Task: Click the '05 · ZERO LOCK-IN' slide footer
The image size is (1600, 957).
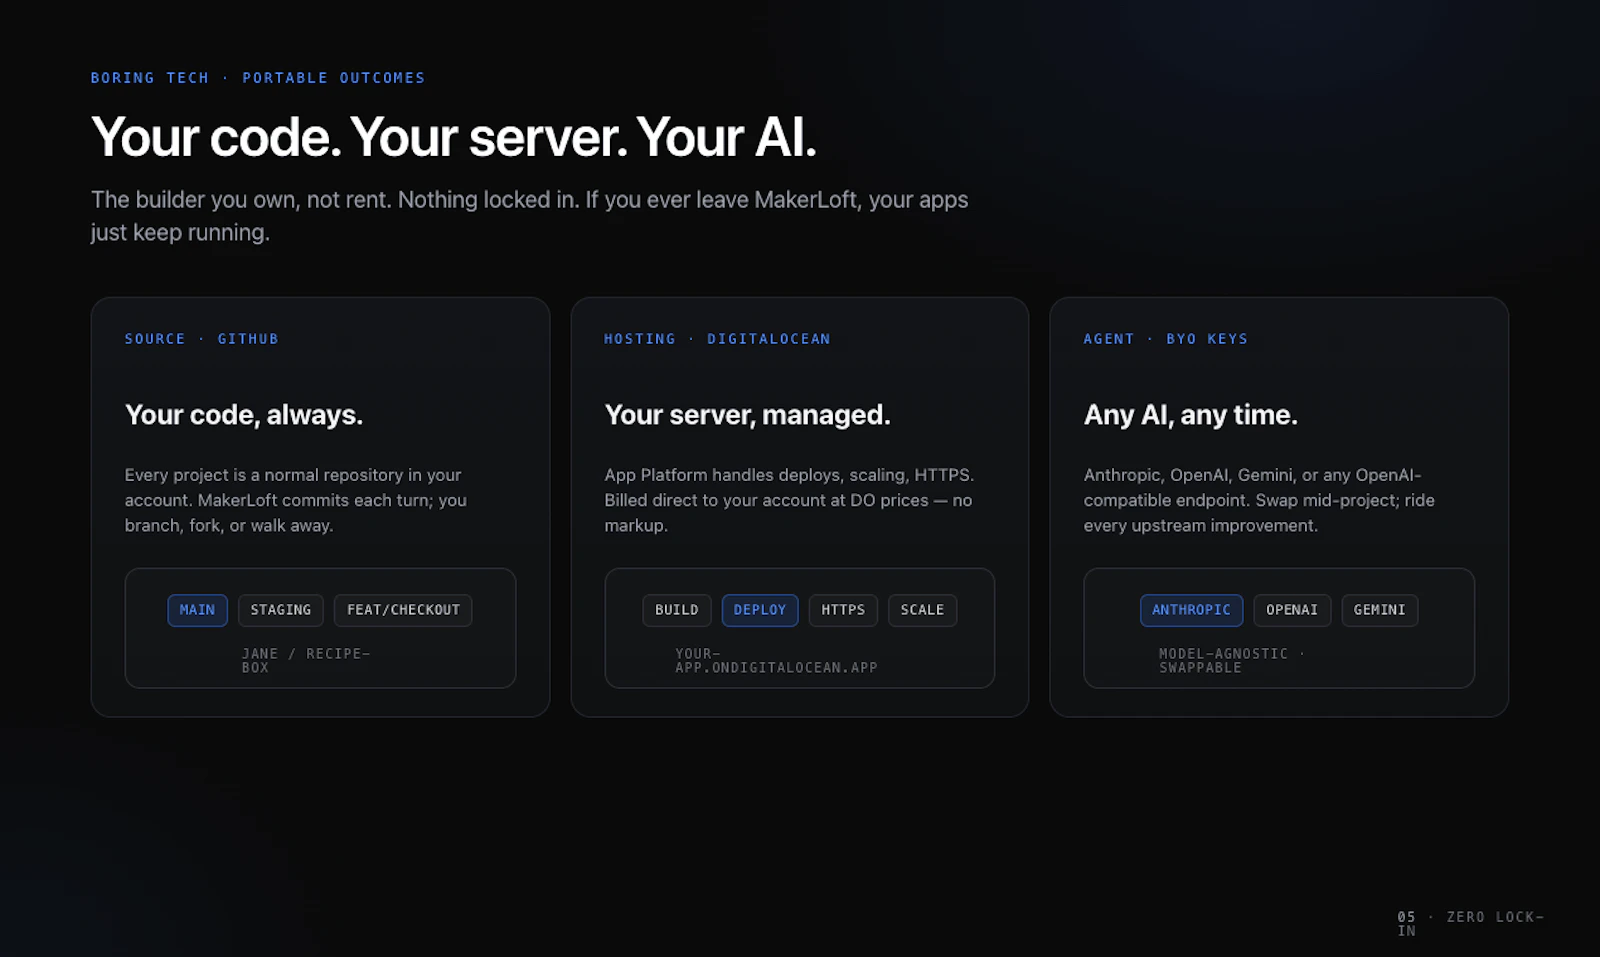Action: click(1471, 923)
